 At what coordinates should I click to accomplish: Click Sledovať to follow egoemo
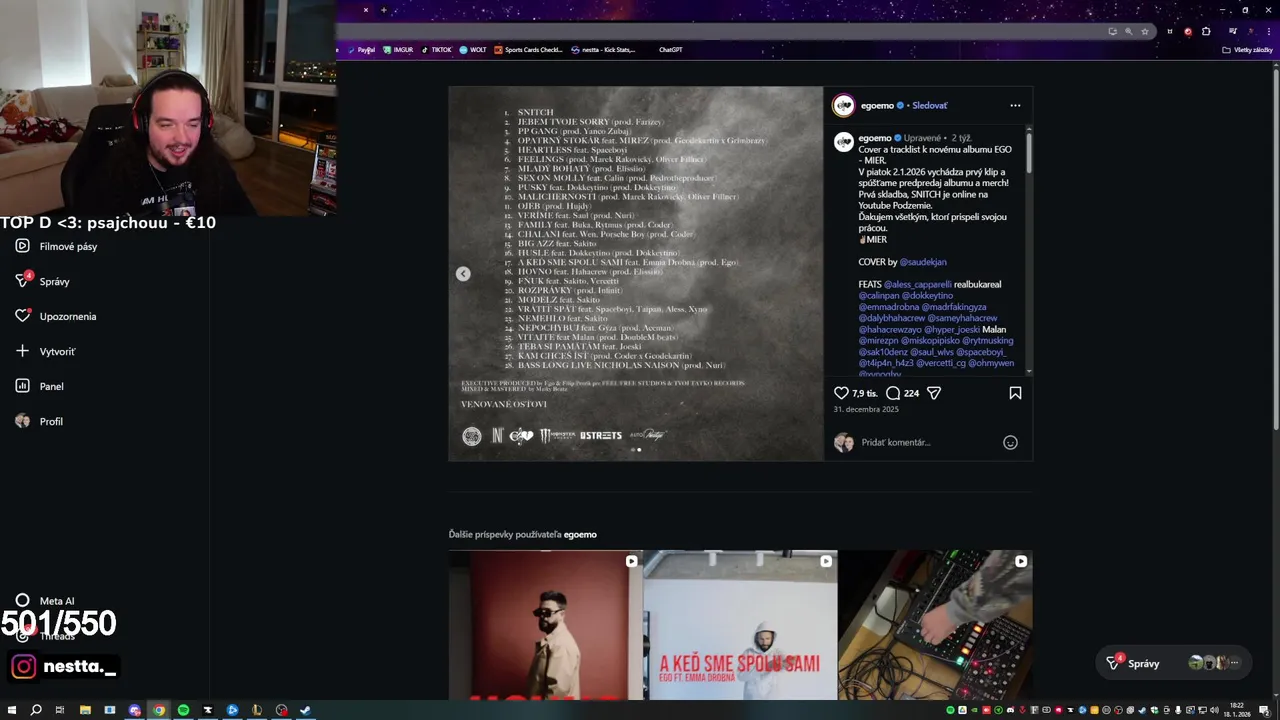(x=929, y=105)
